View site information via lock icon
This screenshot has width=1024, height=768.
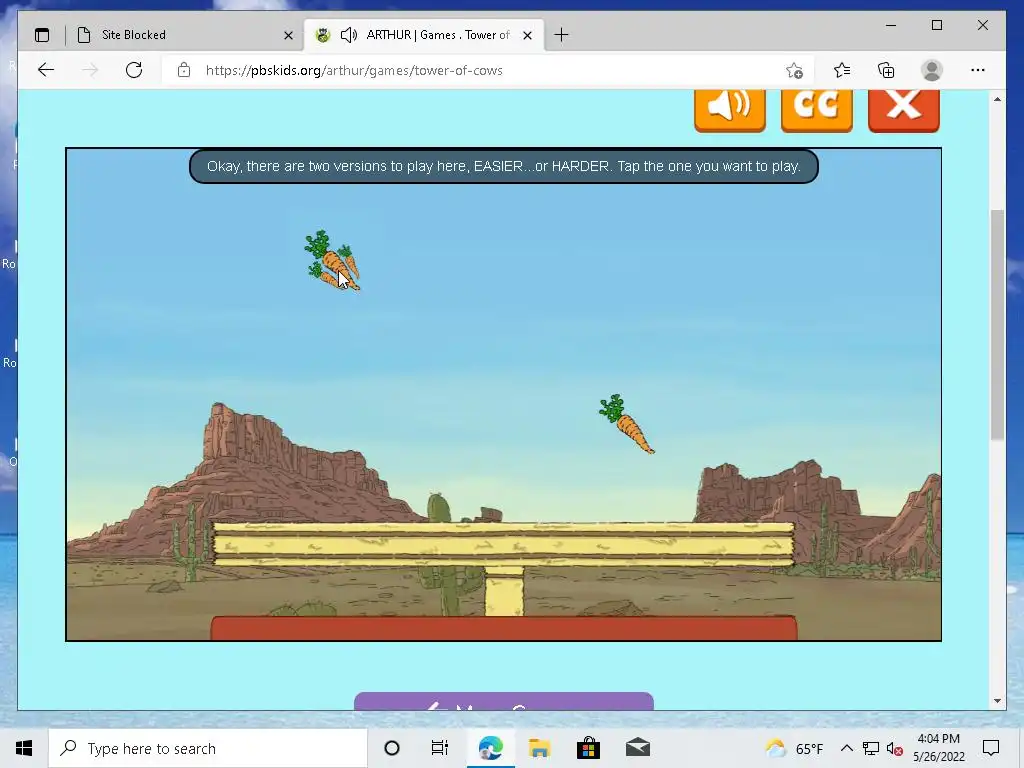(x=184, y=70)
